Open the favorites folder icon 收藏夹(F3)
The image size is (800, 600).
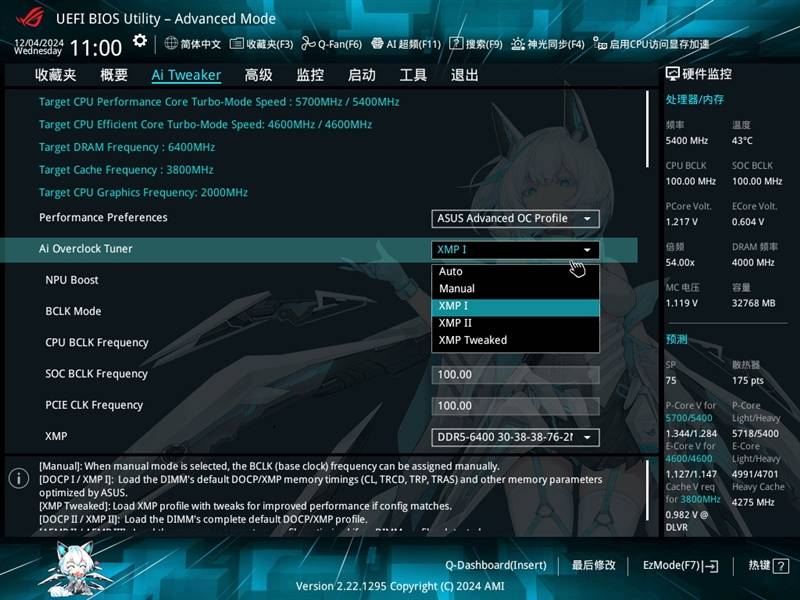[x=237, y=44]
